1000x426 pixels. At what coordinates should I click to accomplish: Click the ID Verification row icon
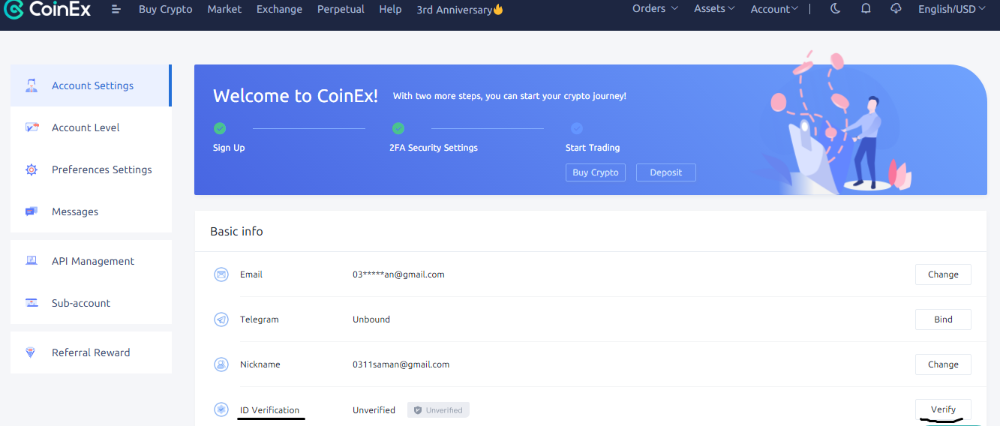point(221,409)
